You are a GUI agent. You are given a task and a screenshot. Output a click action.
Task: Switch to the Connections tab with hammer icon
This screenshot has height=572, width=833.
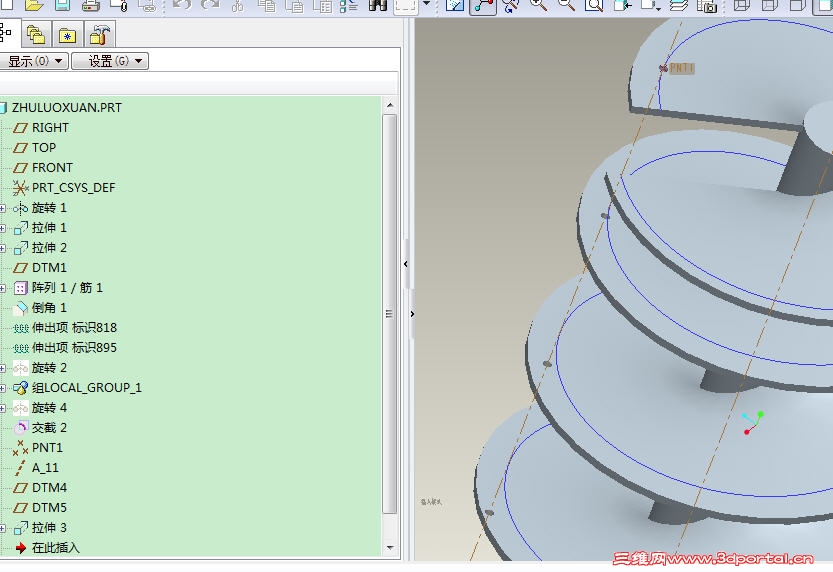click(x=99, y=35)
